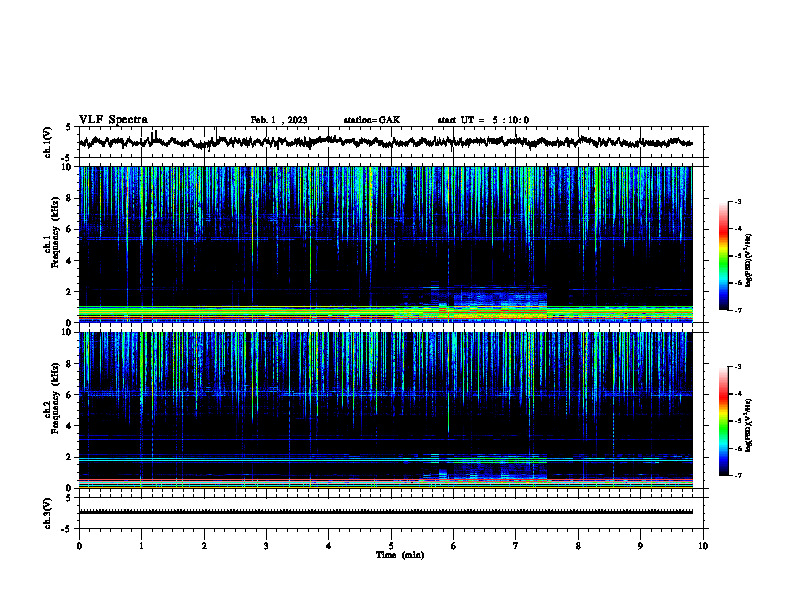The width and height of the screenshot is (792, 612).
Task: Click the ch.2 Frequency (kHz) axis label
Action: 55,398
